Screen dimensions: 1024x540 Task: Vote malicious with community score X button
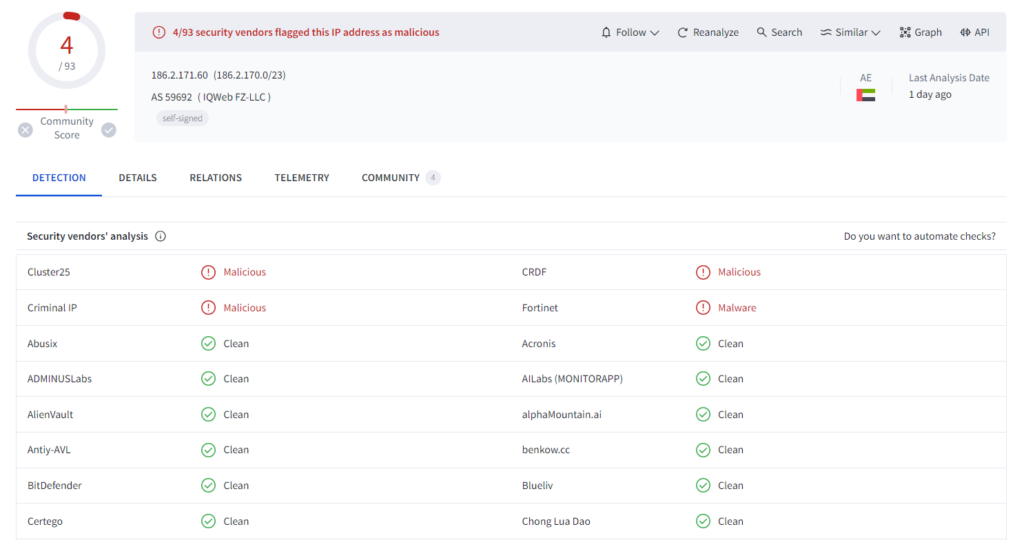click(x=25, y=129)
